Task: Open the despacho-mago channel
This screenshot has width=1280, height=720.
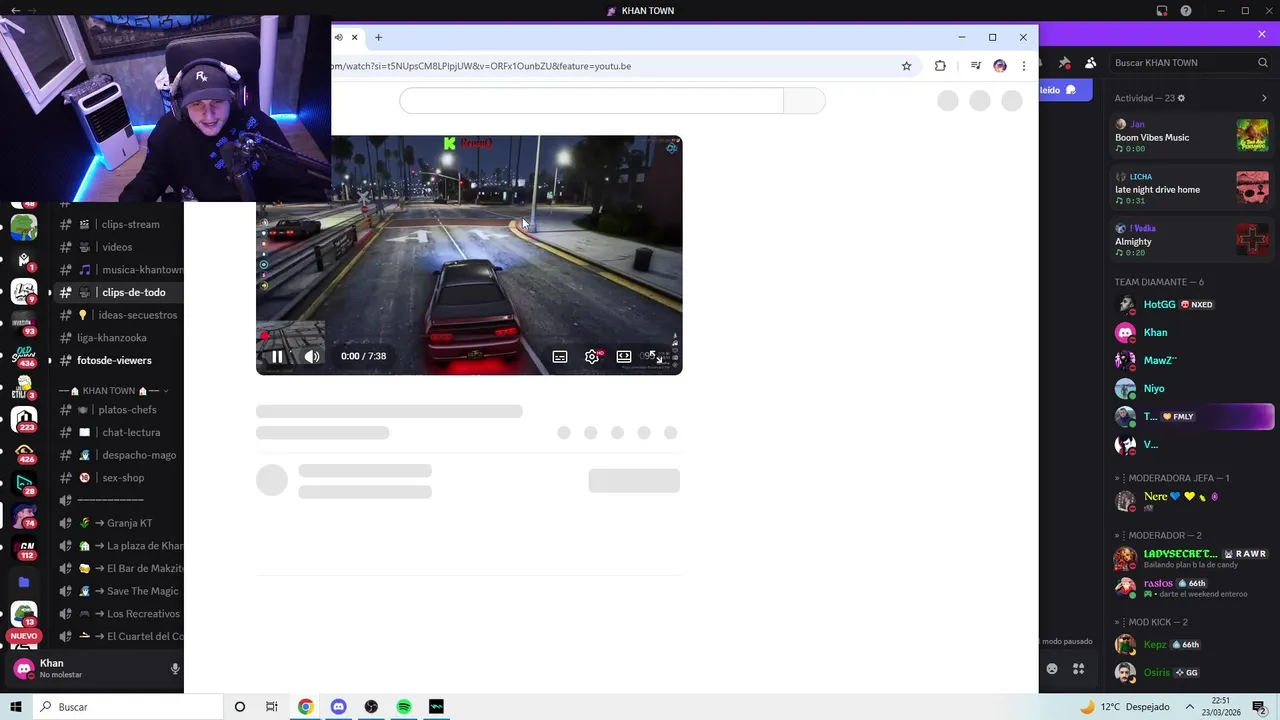Action: 139,455
